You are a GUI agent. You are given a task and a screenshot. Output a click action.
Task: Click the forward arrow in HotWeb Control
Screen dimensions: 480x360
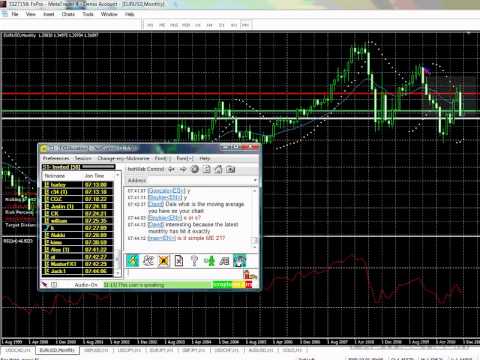(183, 169)
